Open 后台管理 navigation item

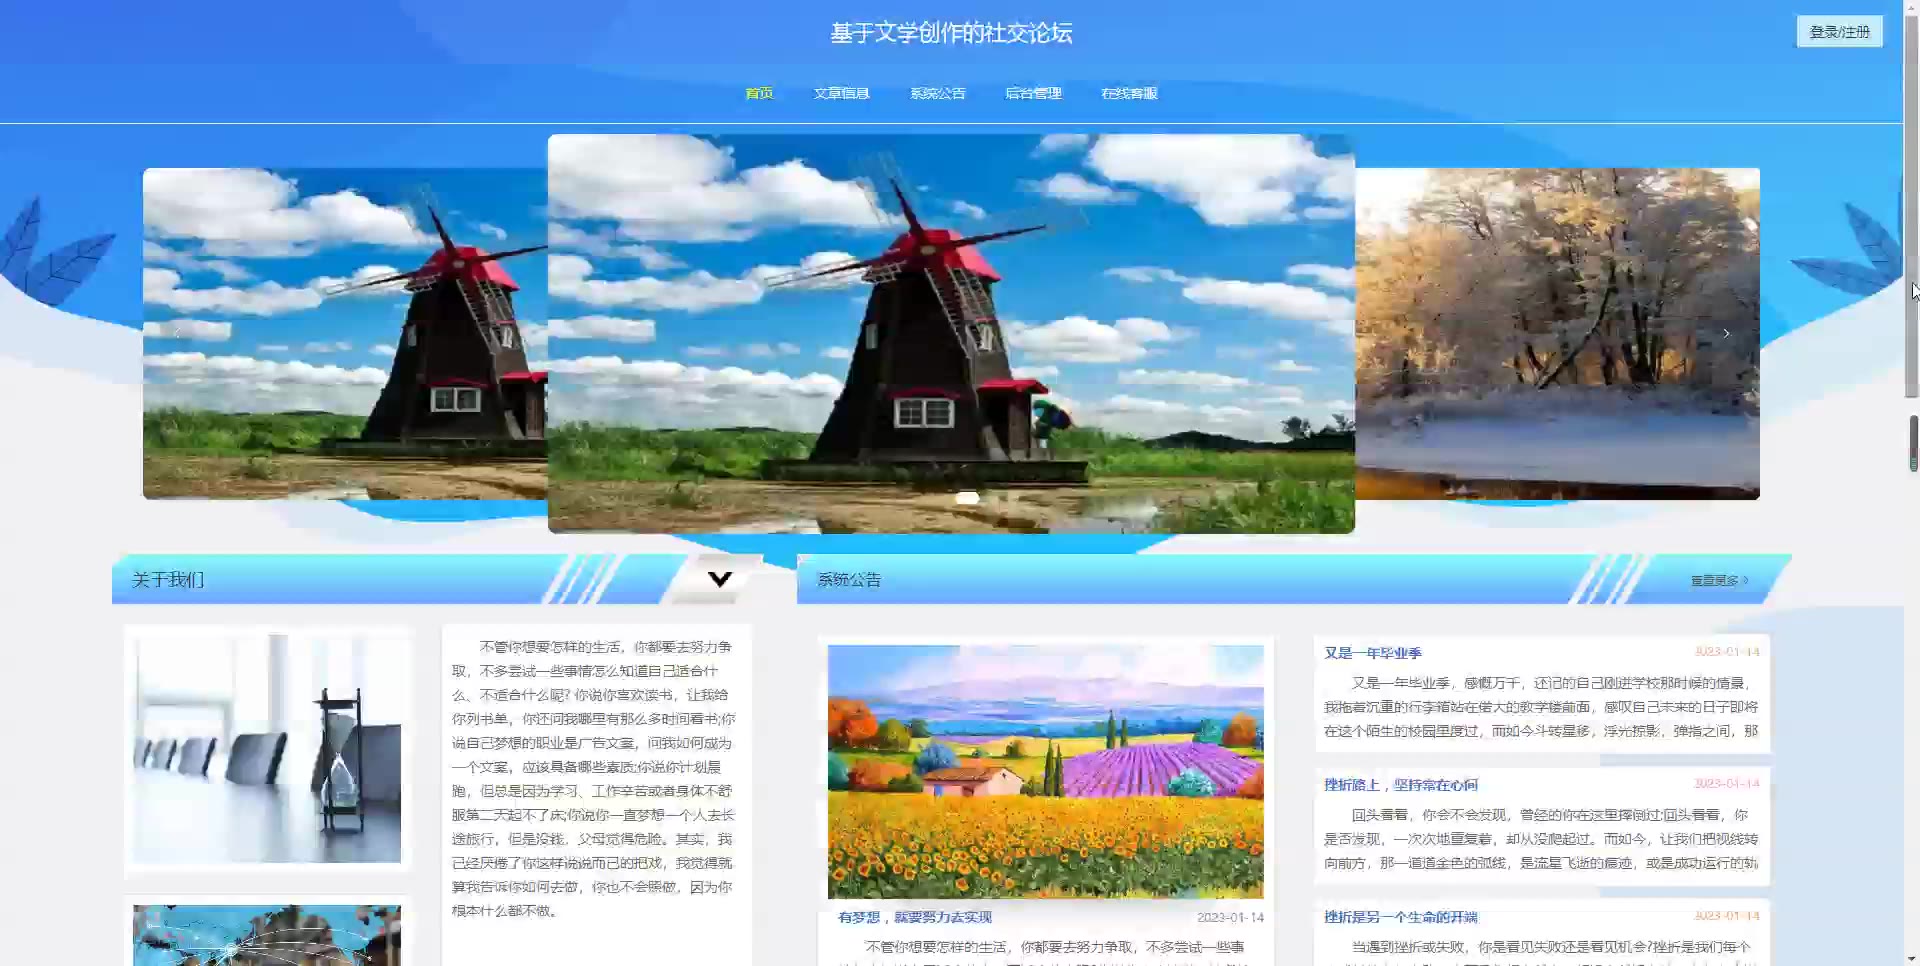pos(1033,93)
